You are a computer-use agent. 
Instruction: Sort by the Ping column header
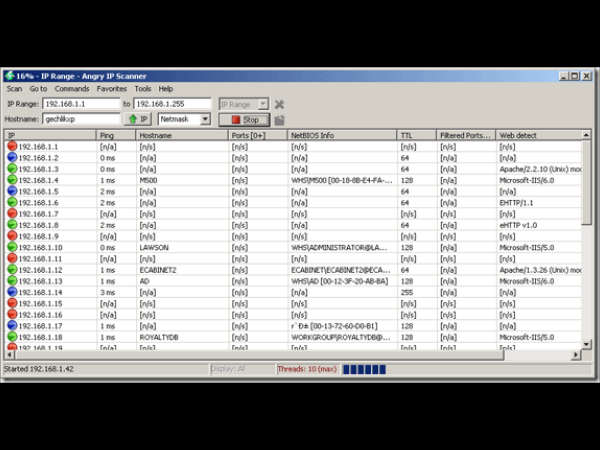(x=116, y=135)
